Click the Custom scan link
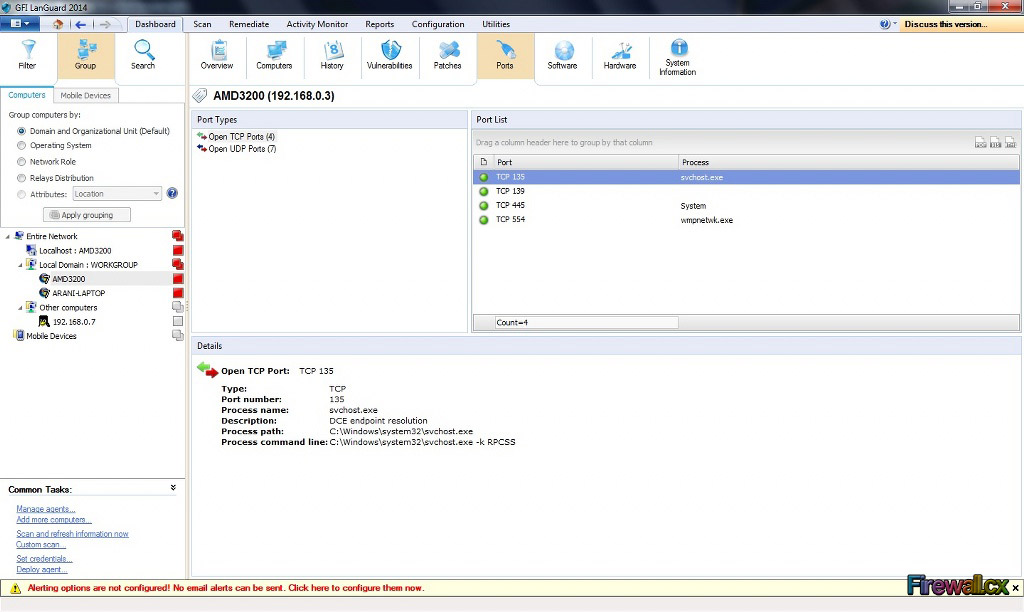 tap(40, 545)
